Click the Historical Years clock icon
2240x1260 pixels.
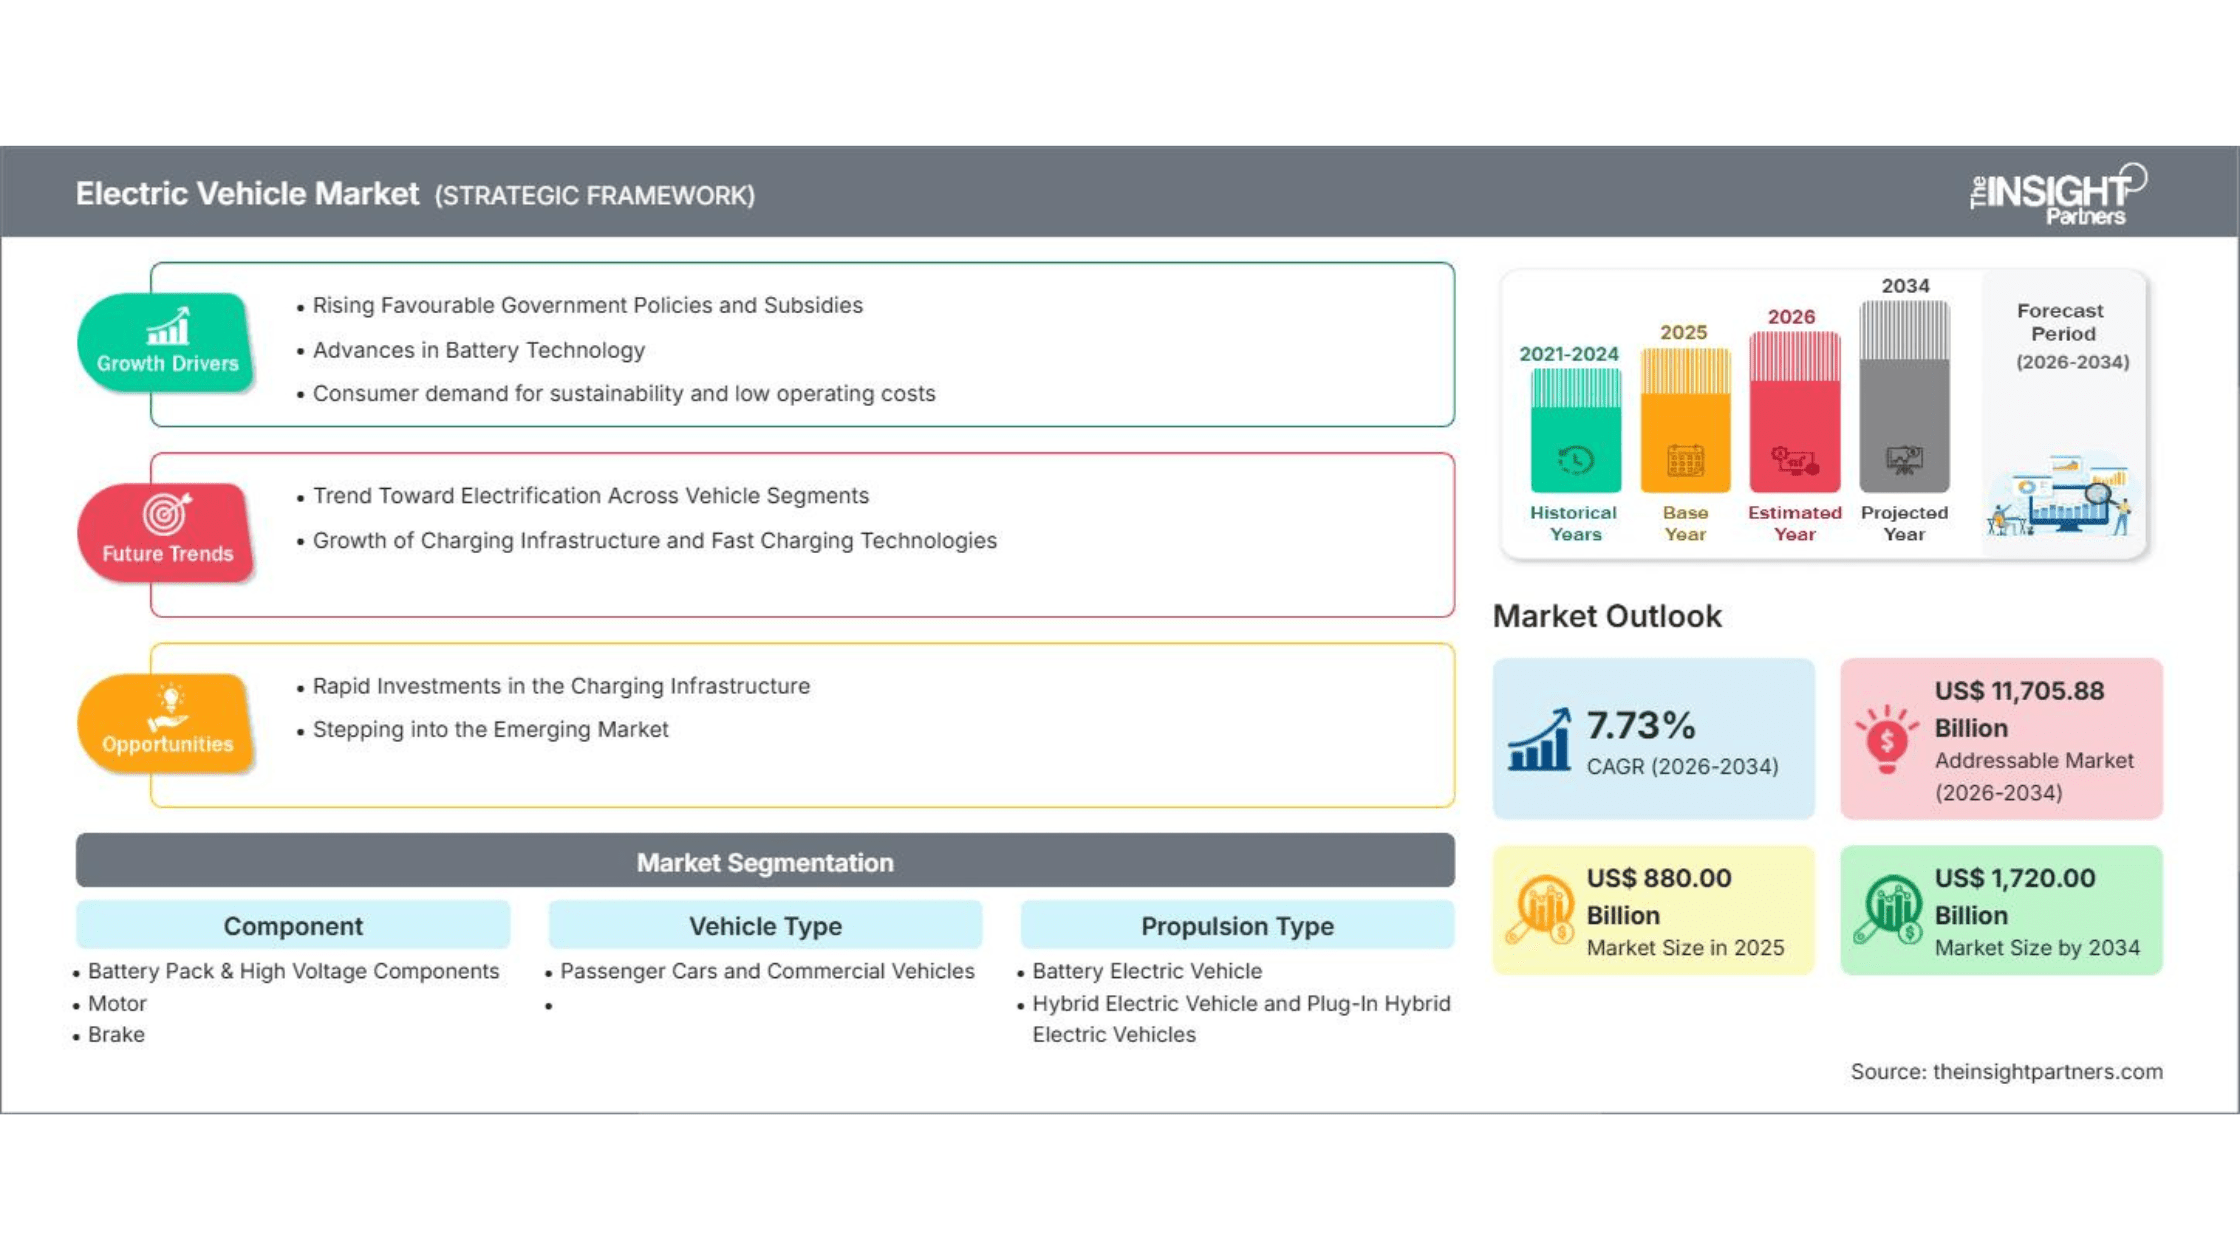click(x=1575, y=460)
